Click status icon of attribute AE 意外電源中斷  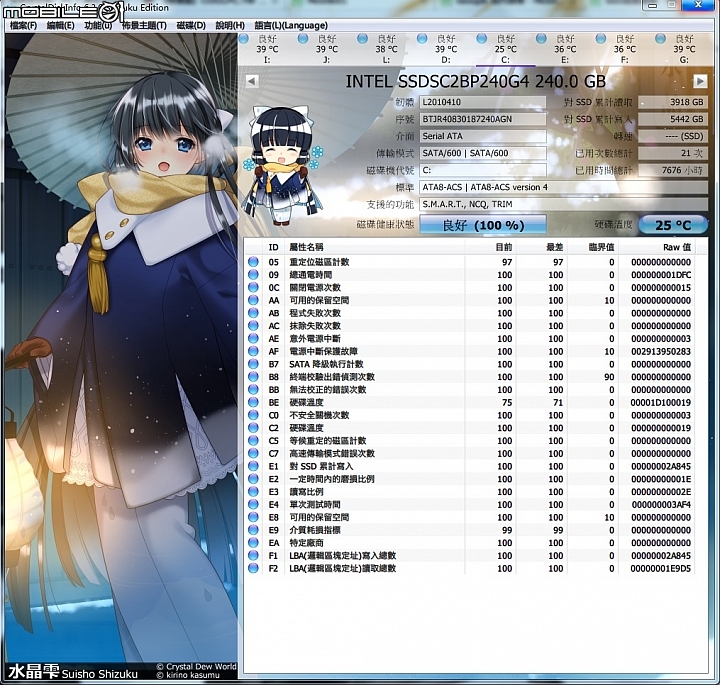pos(253,338)
